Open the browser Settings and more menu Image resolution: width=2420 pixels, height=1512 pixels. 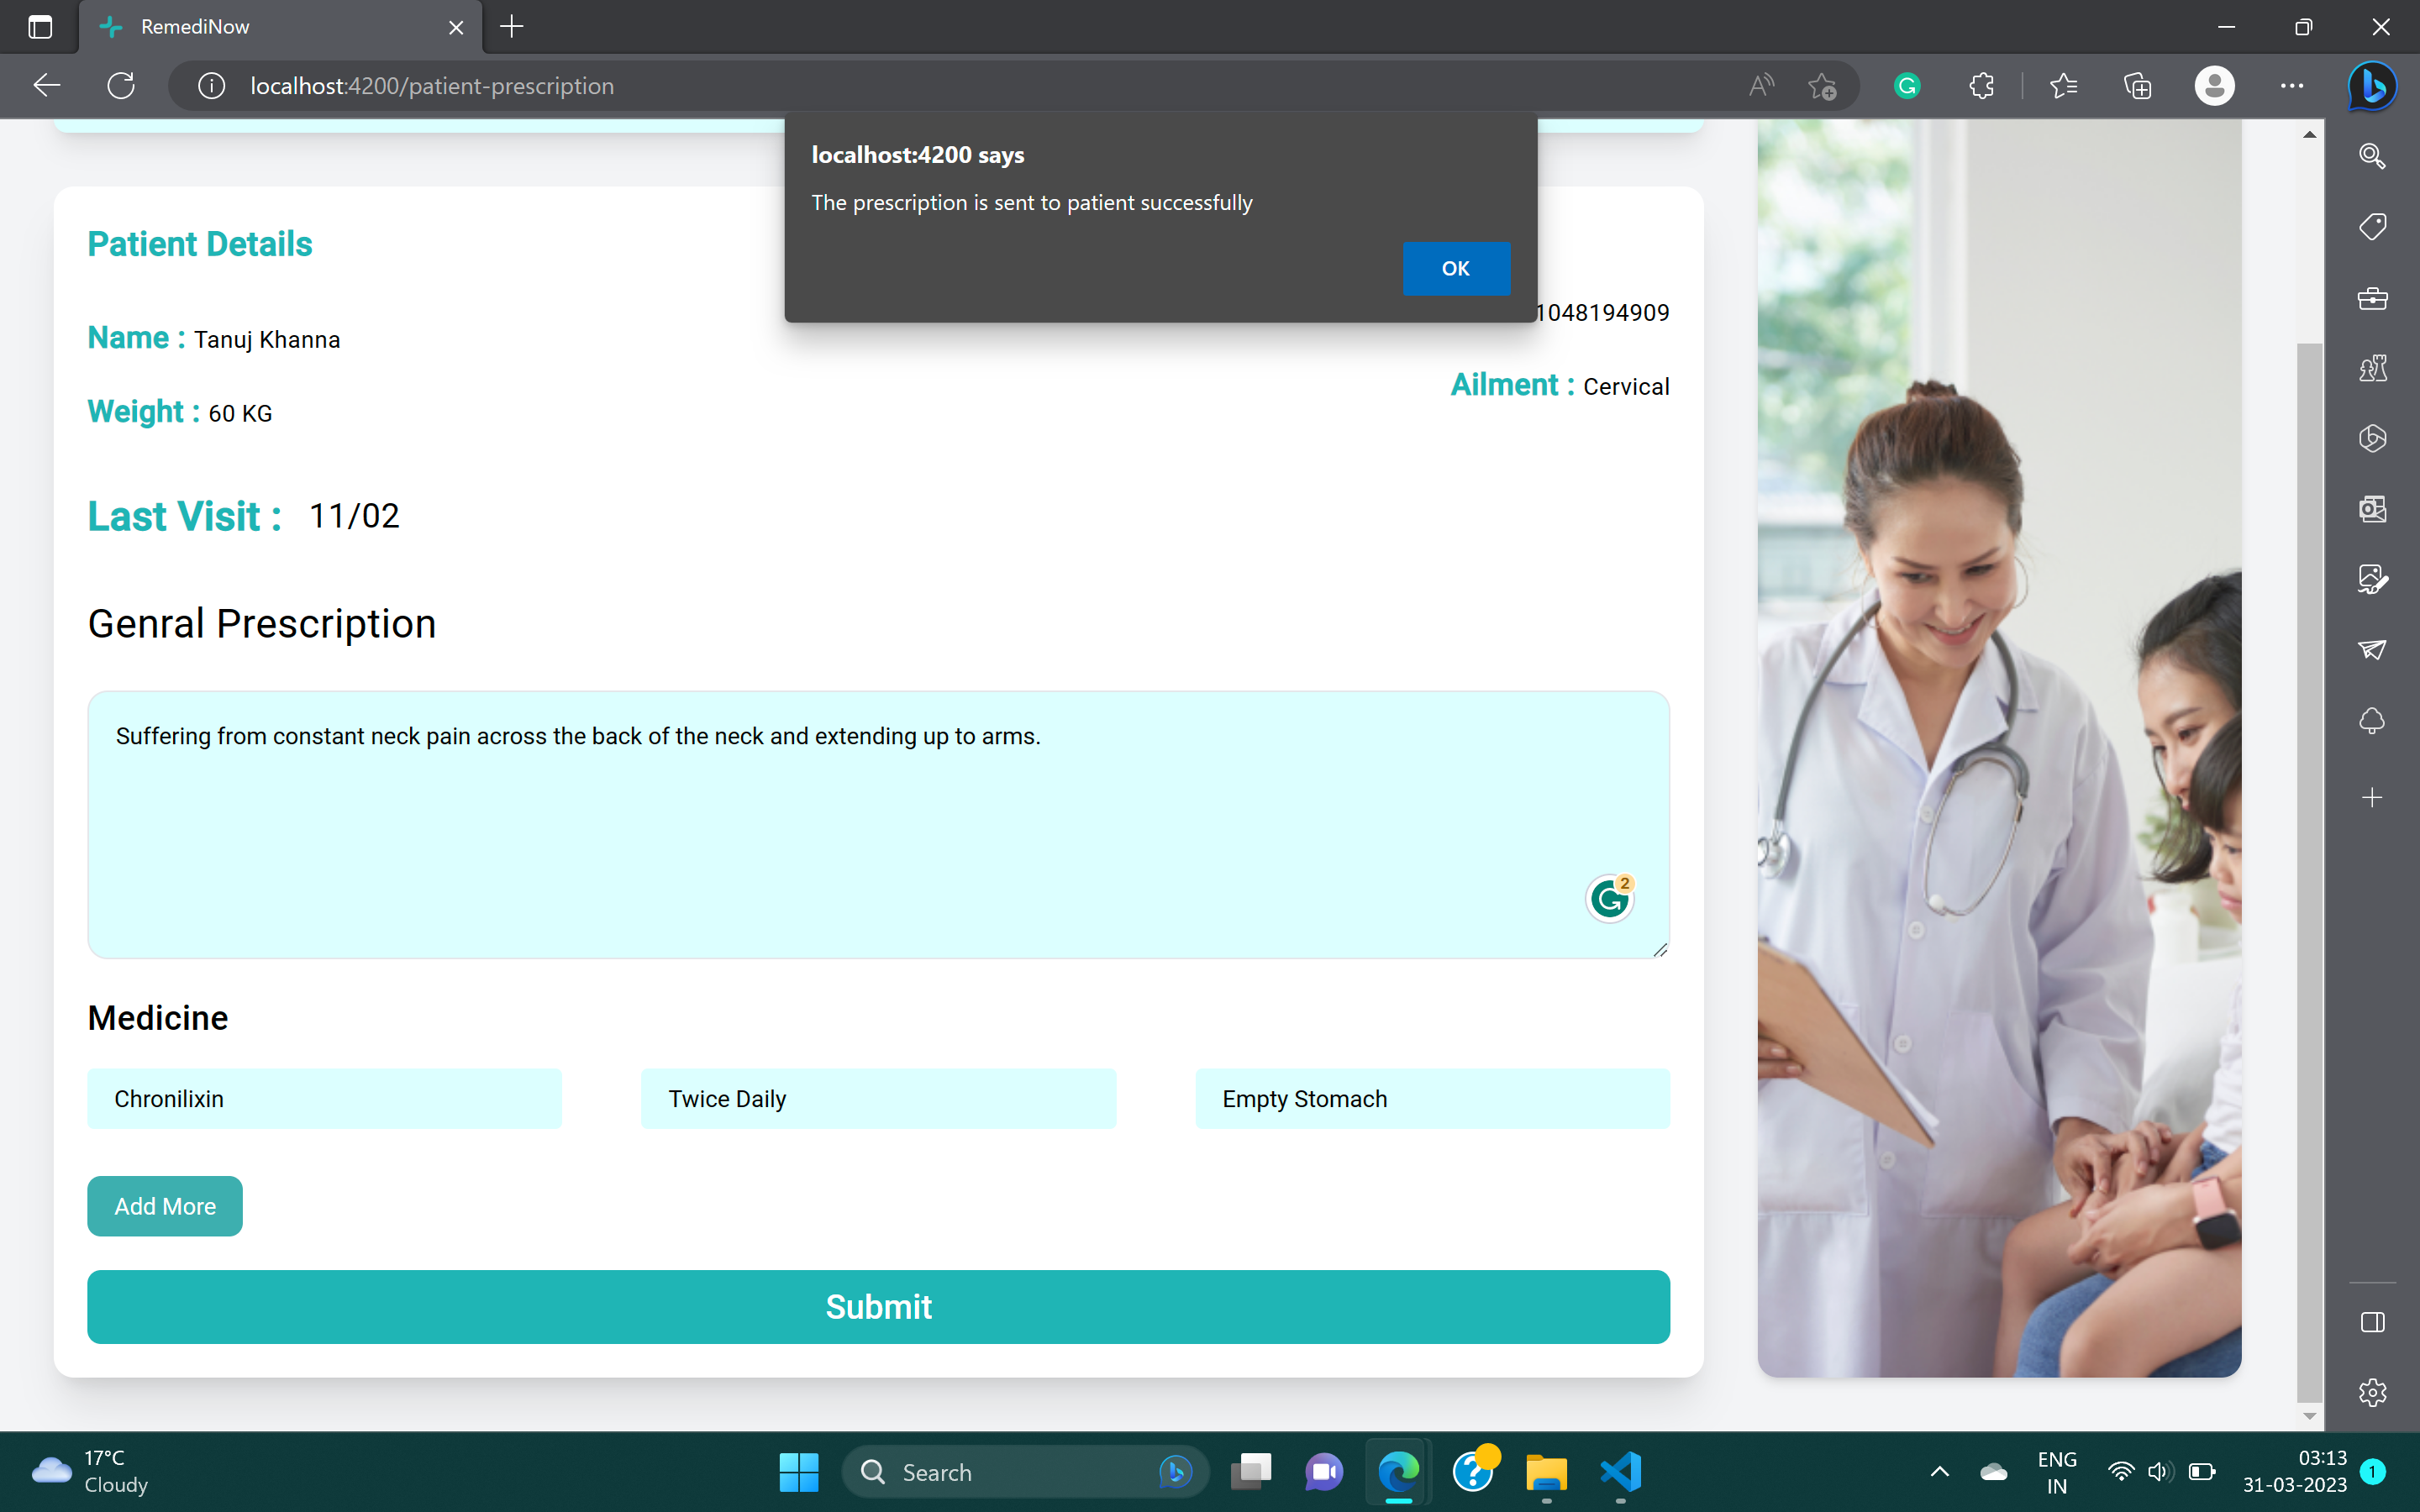2291,86
